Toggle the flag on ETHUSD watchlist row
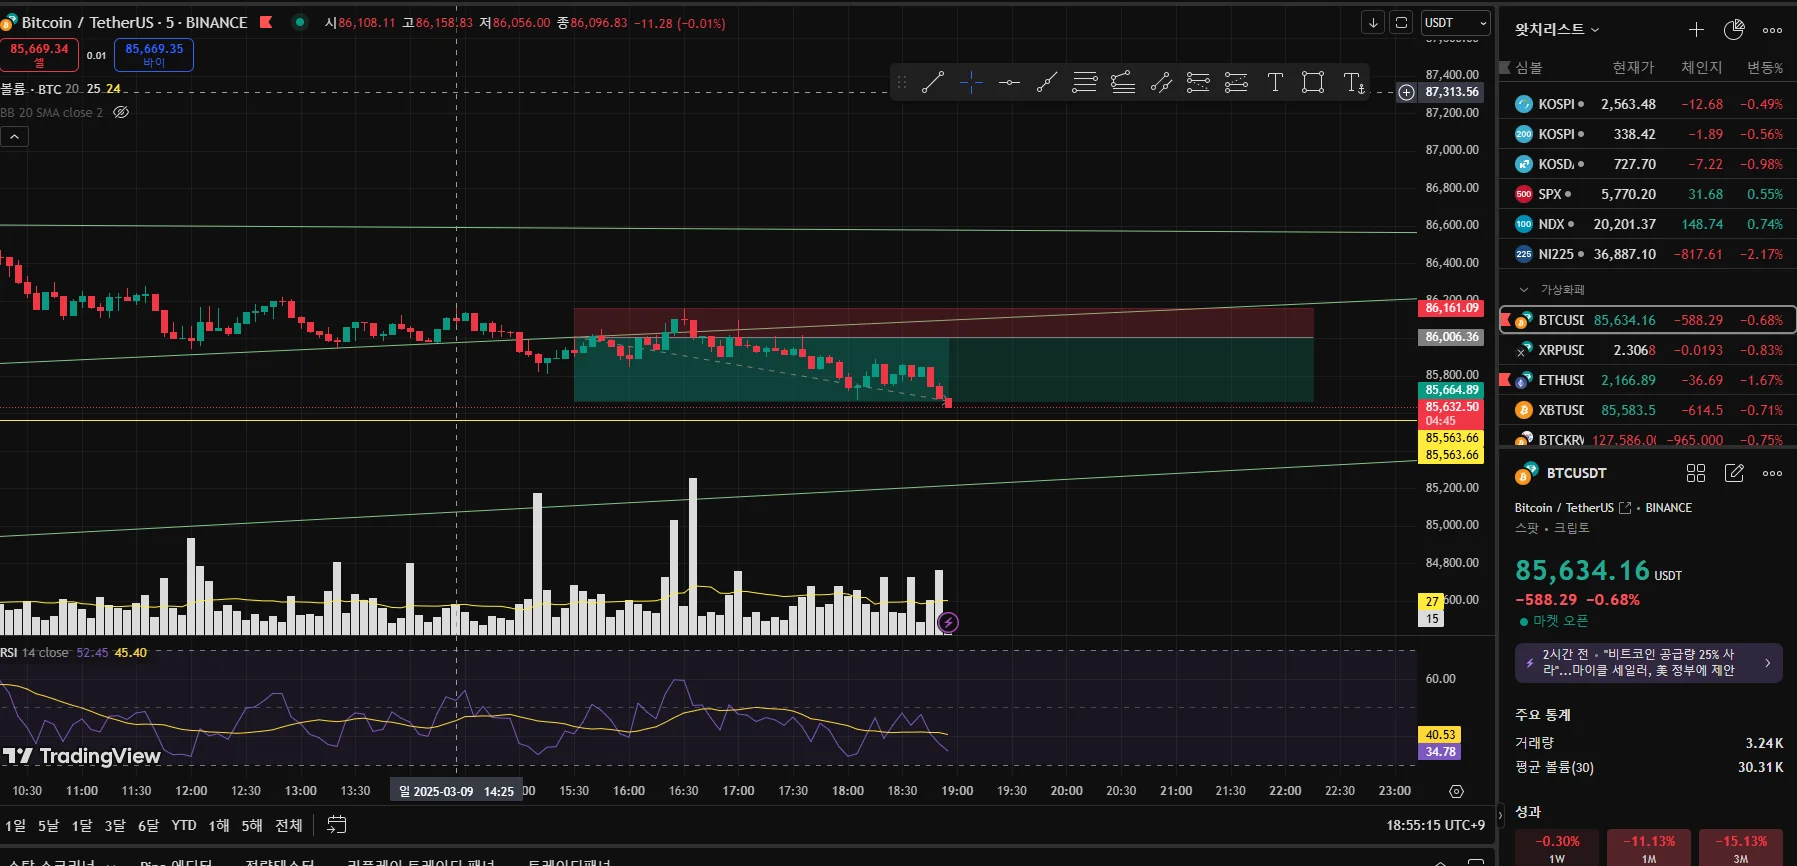Image resolution: width=1797 pixels, height=866 pixels. click(x=1505, y=380)
